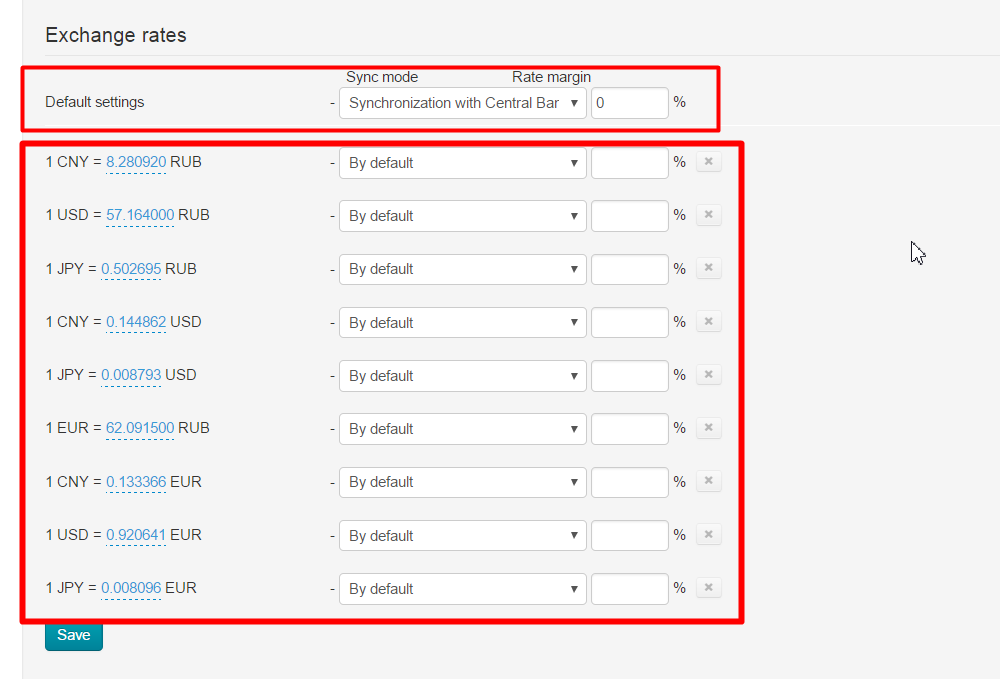Open sync mode dropdown for CNY to EUR

point(462,482)
